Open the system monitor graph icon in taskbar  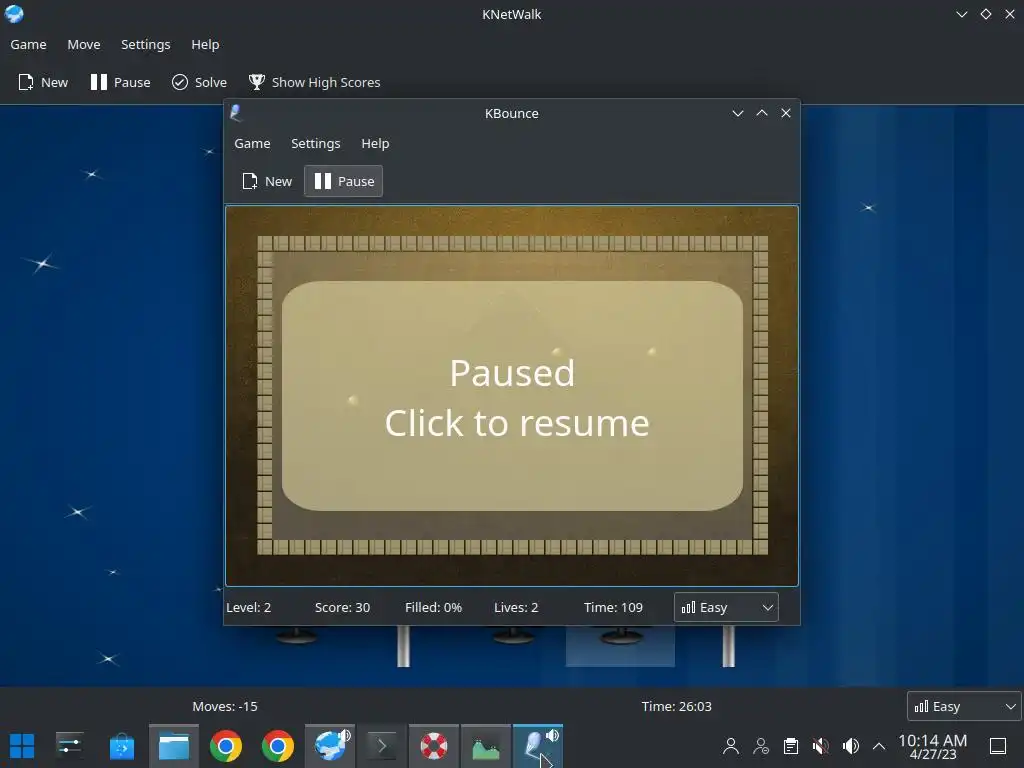pyautogui.click(x=486, y=746)
